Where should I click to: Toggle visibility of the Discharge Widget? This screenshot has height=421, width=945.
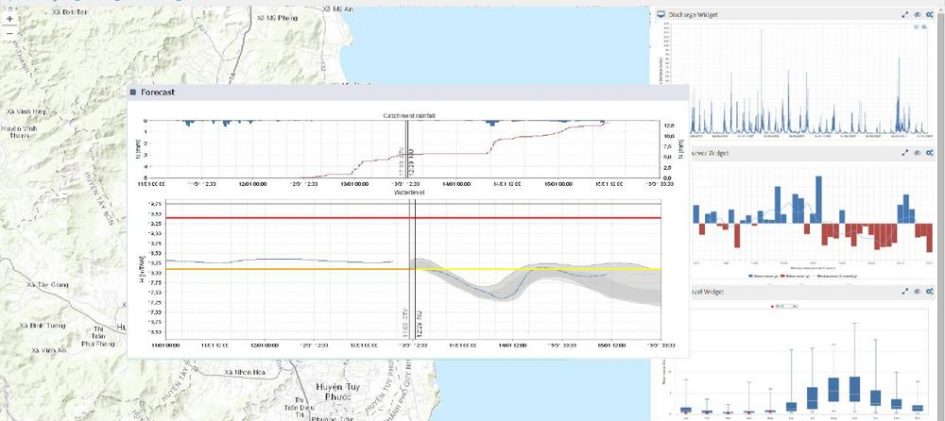[x=917, y=15]
